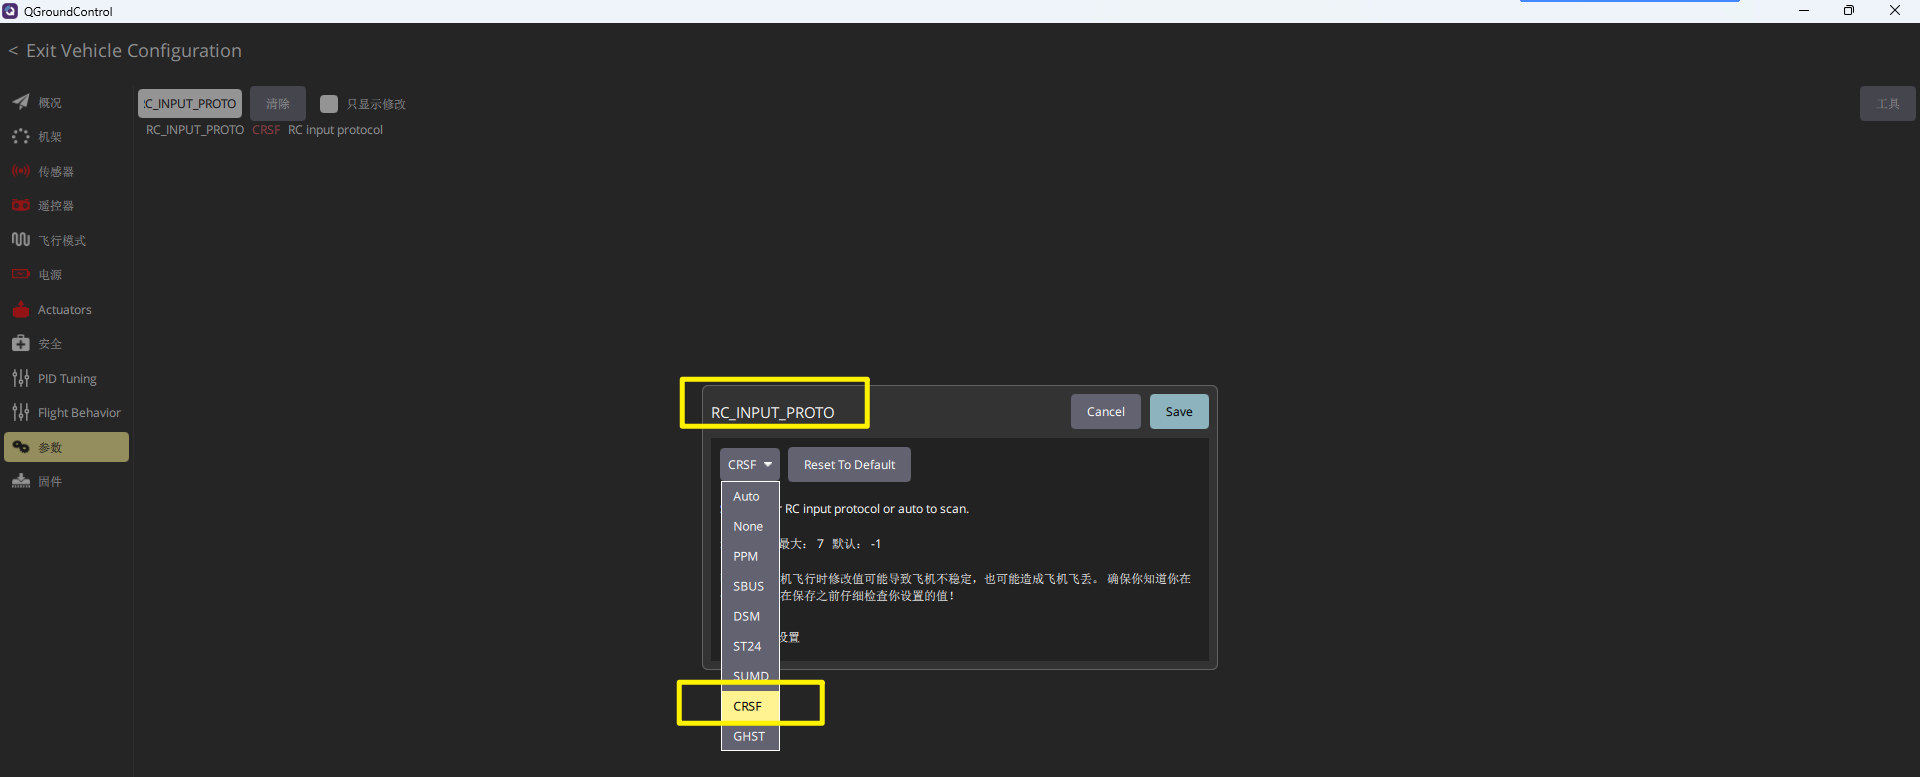
Task: Click the parameter search input field
Action: [x=190, y=104]
